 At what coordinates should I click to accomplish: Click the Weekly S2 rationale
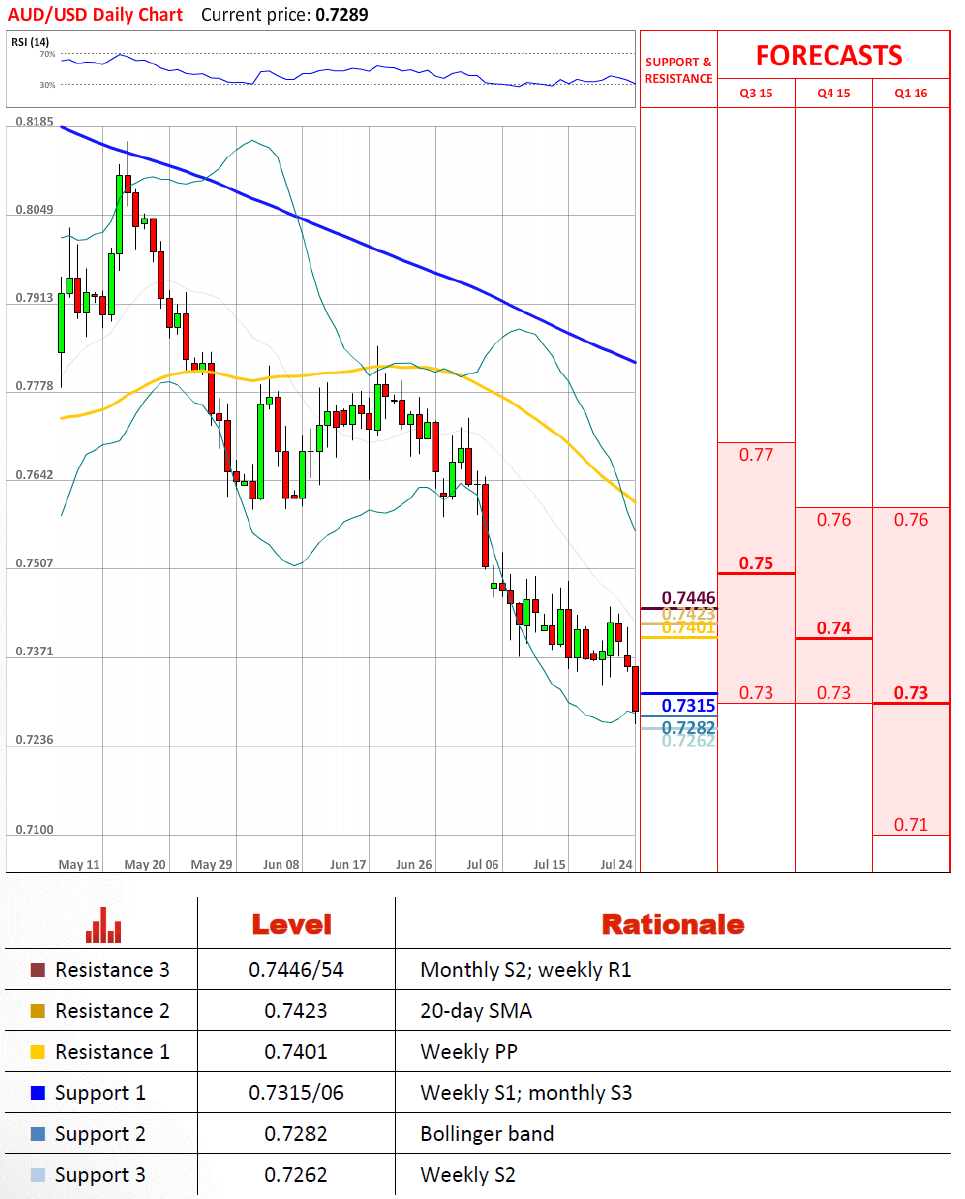tap(468, 1175)
